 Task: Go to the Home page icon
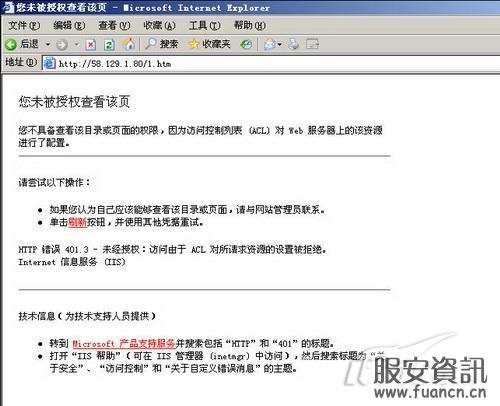point(129,44)
